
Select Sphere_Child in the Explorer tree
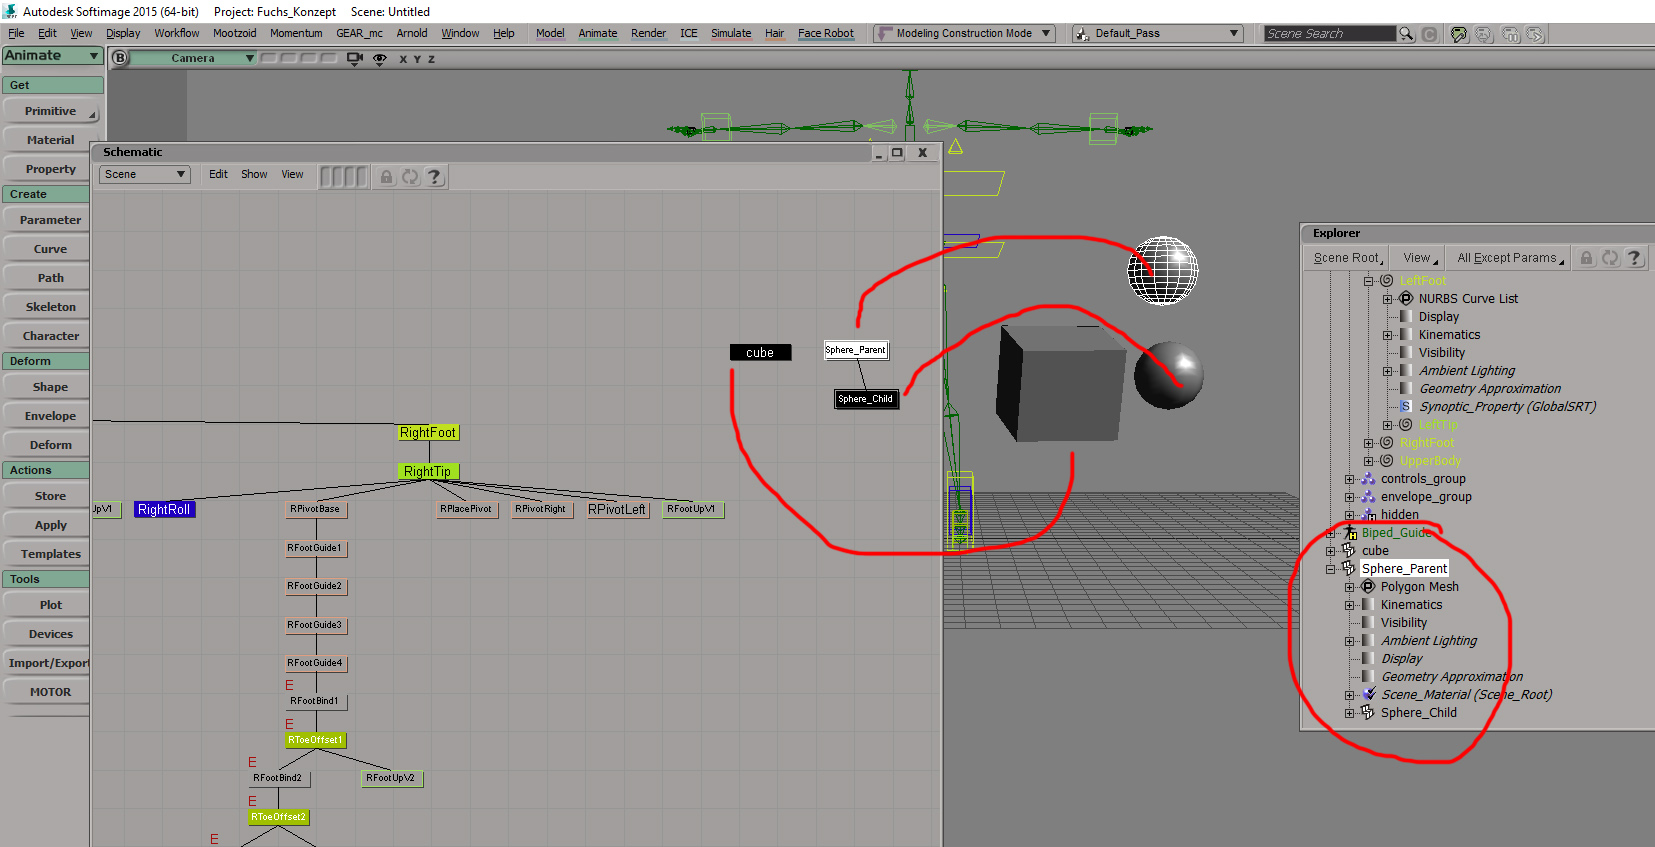click(1418, 713)
